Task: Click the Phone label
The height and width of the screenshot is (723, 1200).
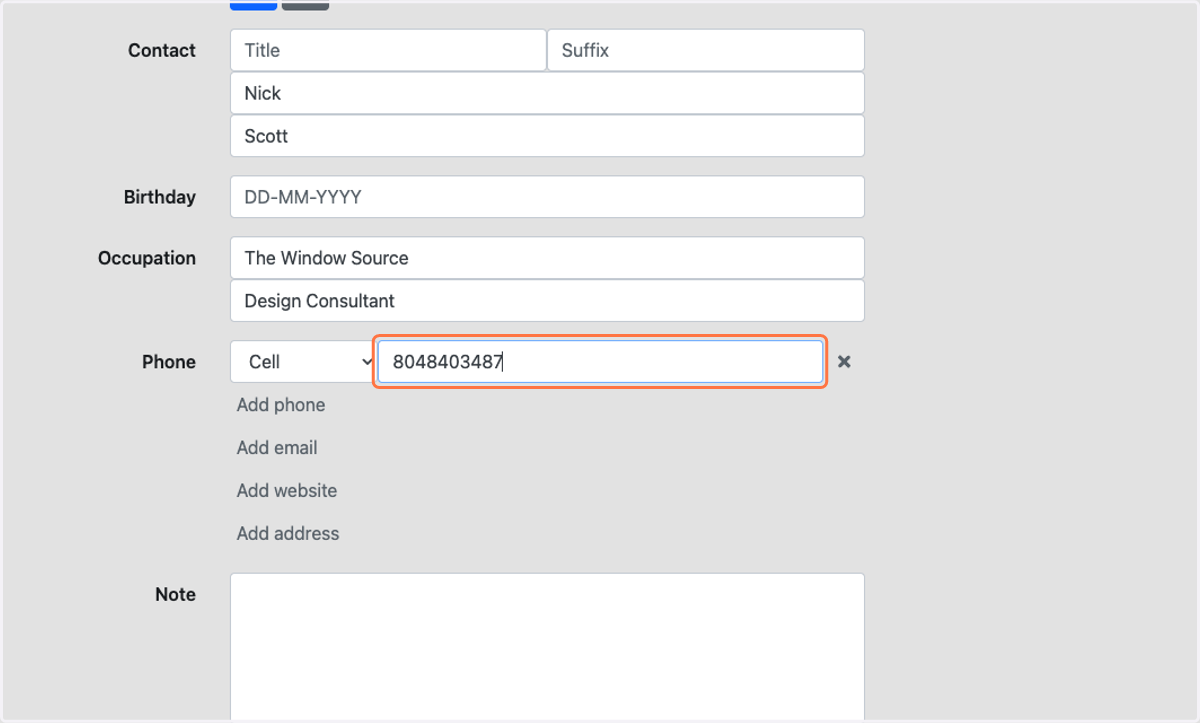Action: pyautogui.click(x=169, y=362)
